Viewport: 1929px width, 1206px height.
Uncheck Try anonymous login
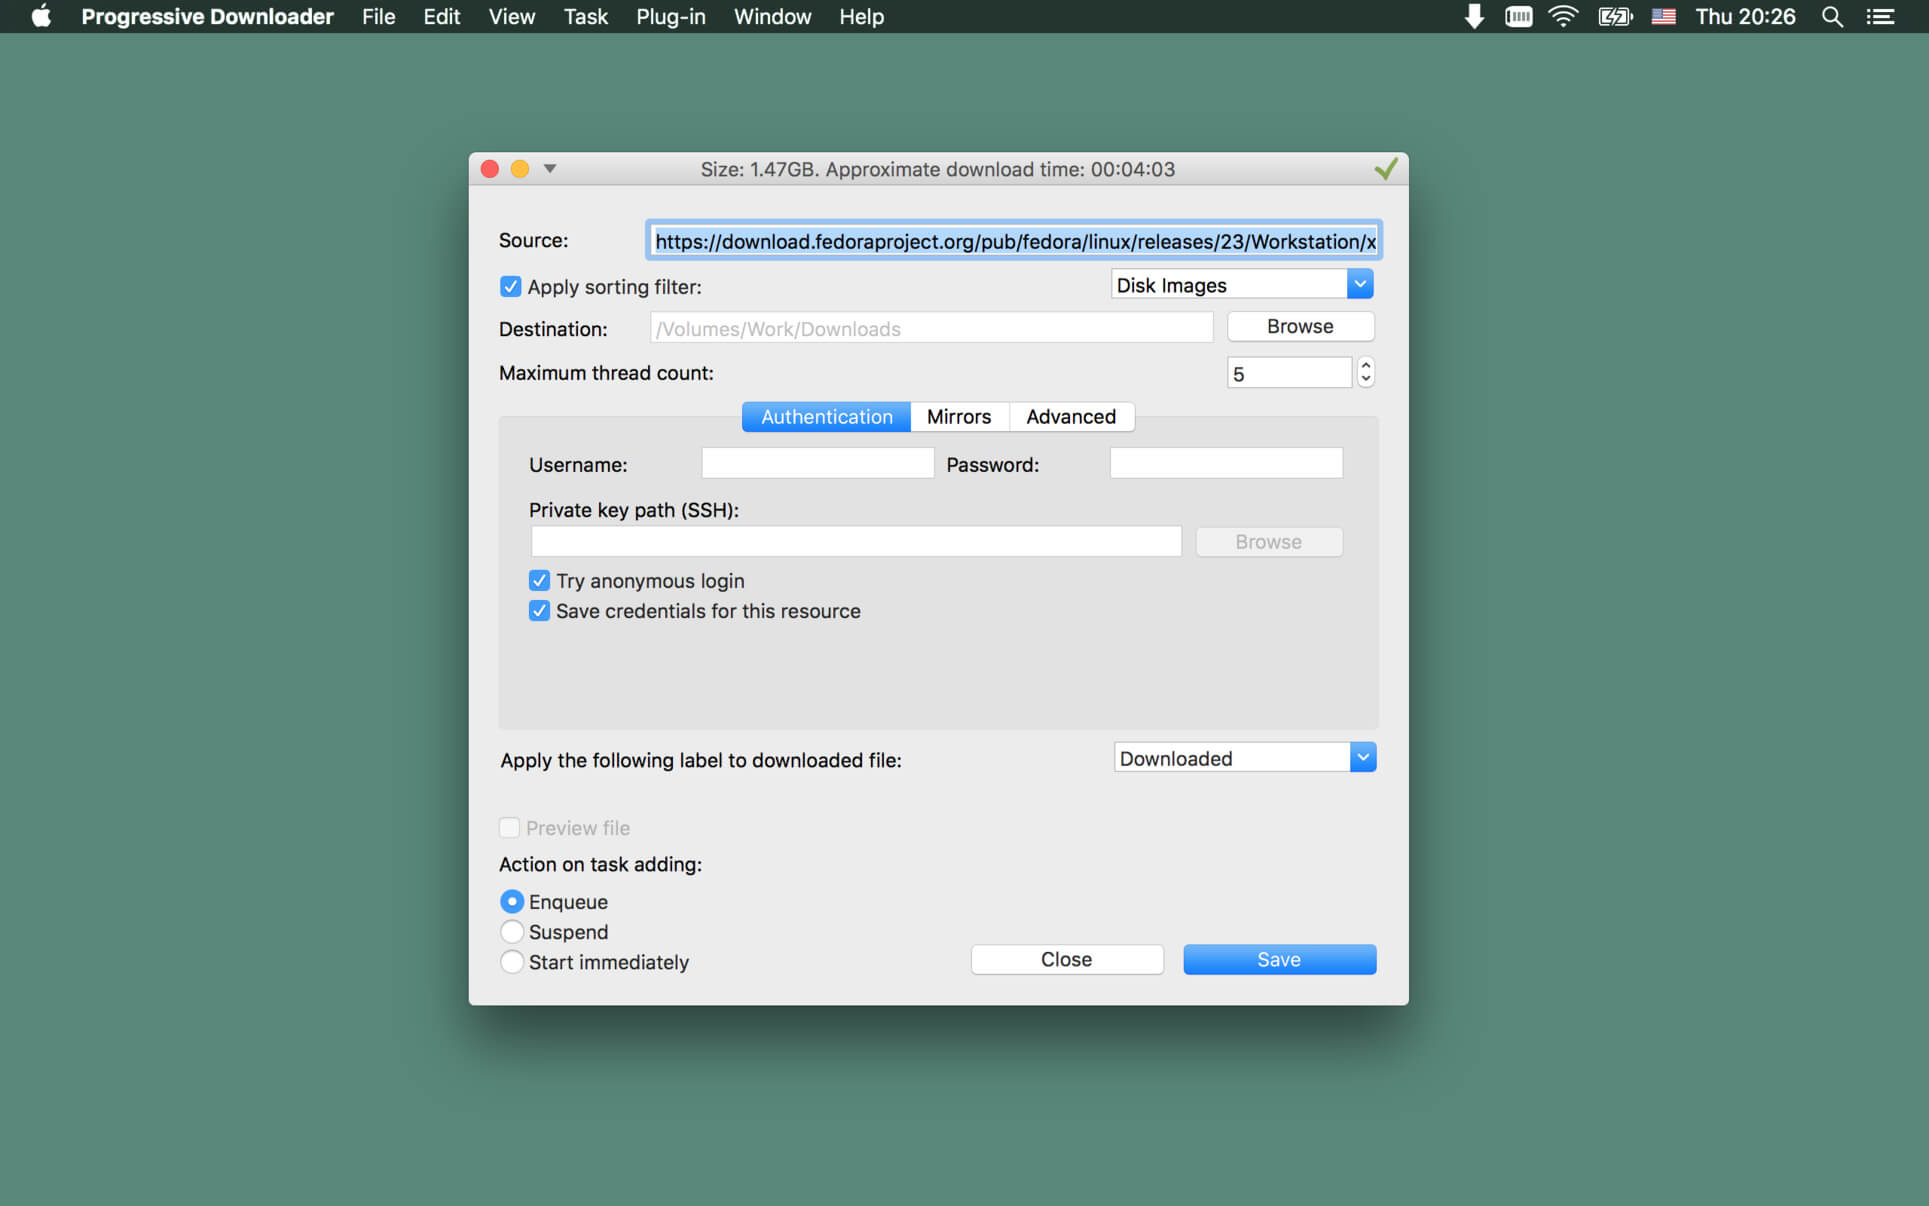pos(539,581)
